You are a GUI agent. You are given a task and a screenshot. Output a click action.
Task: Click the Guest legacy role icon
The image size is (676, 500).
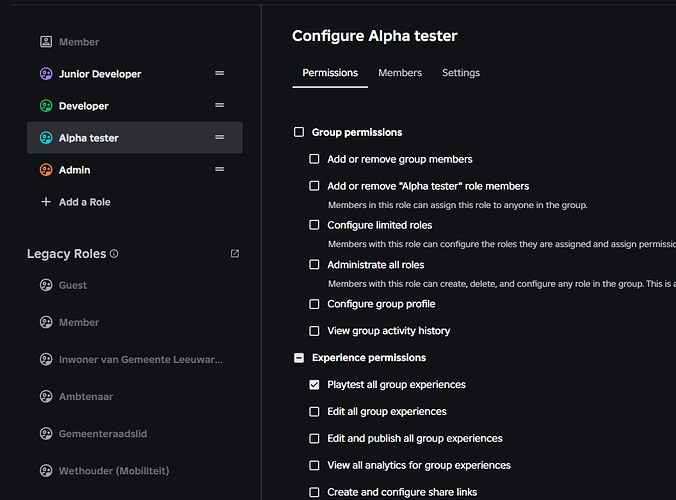pos(46,285)
